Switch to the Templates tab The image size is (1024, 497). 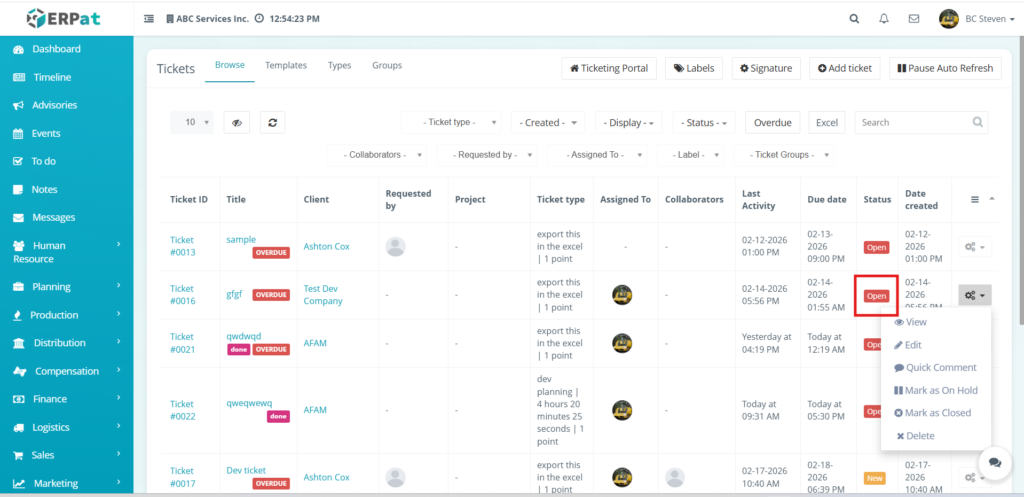[286, 66]
